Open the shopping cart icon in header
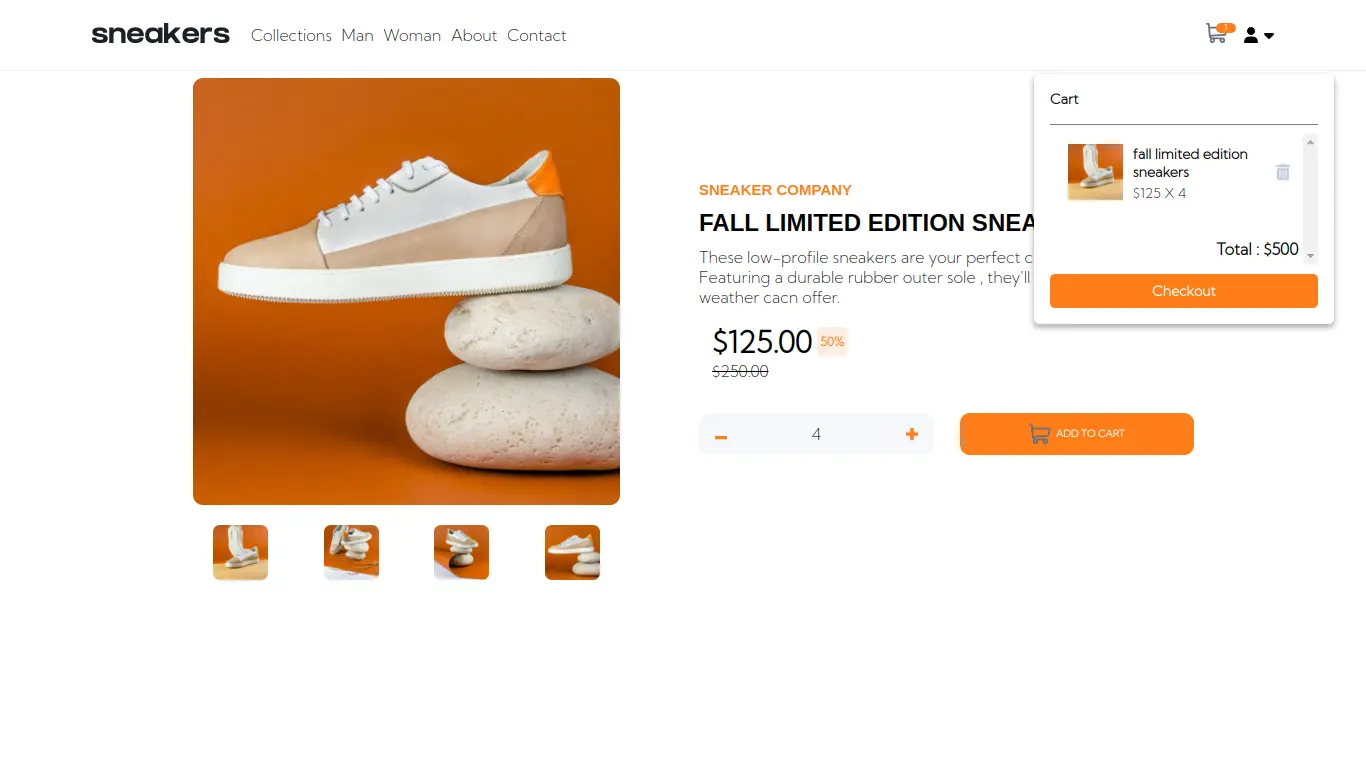The image size is (1366, 768). click(x=1216, y=35)
